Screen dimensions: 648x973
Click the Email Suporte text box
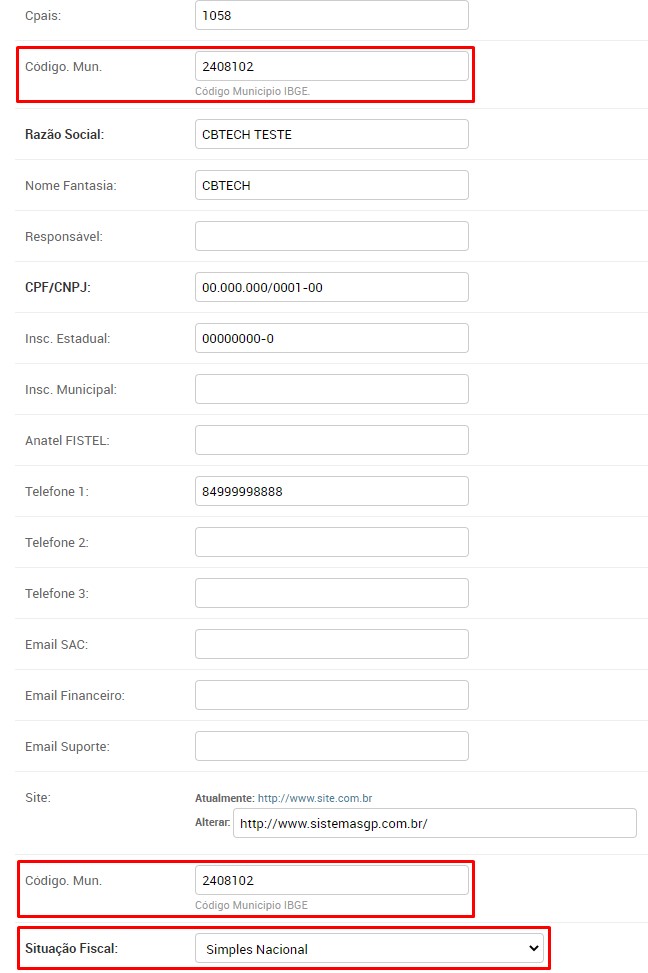pos(331,747)
